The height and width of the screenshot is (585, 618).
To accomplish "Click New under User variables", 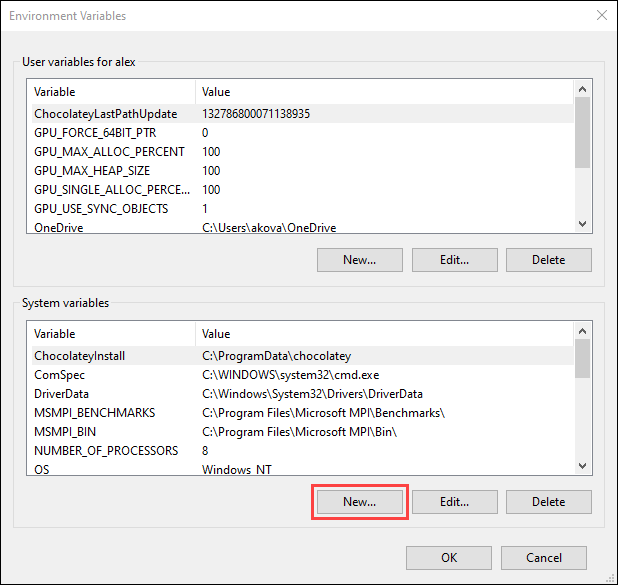I will click(x=359, y=260).
